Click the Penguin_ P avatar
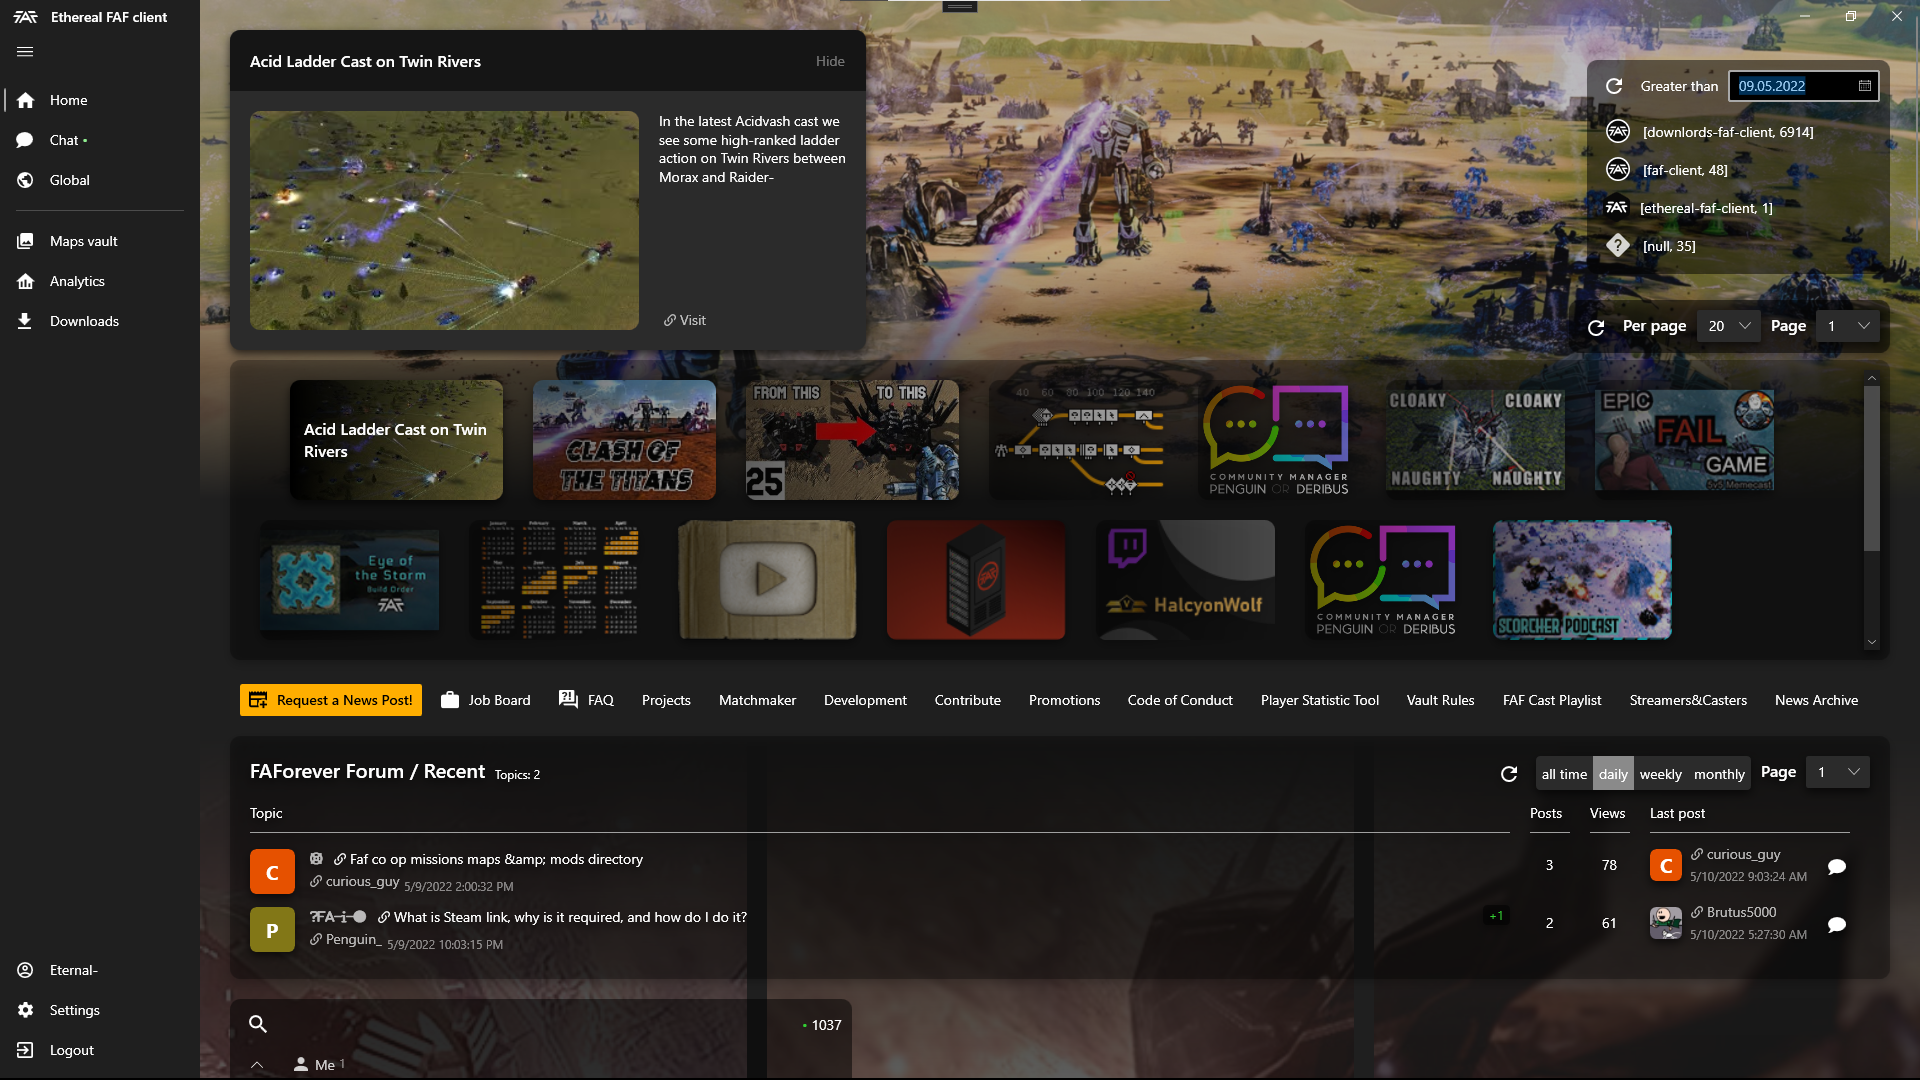Screen dimensions: 1920x1080 tap(272, 930)
